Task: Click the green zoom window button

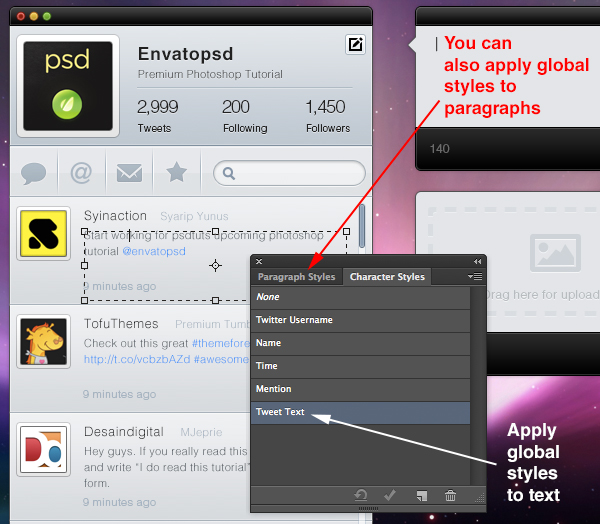Action: [47, 16]
